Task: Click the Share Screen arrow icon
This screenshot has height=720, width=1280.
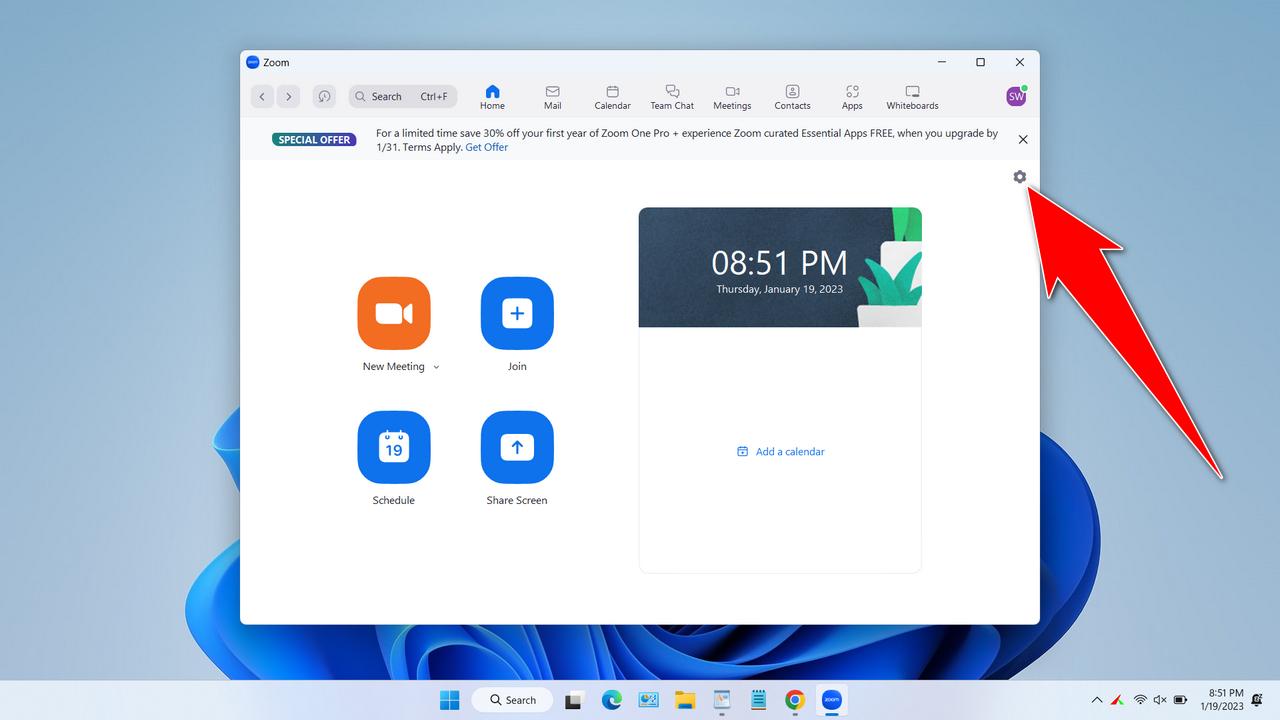Action: [x=517, y=447]
